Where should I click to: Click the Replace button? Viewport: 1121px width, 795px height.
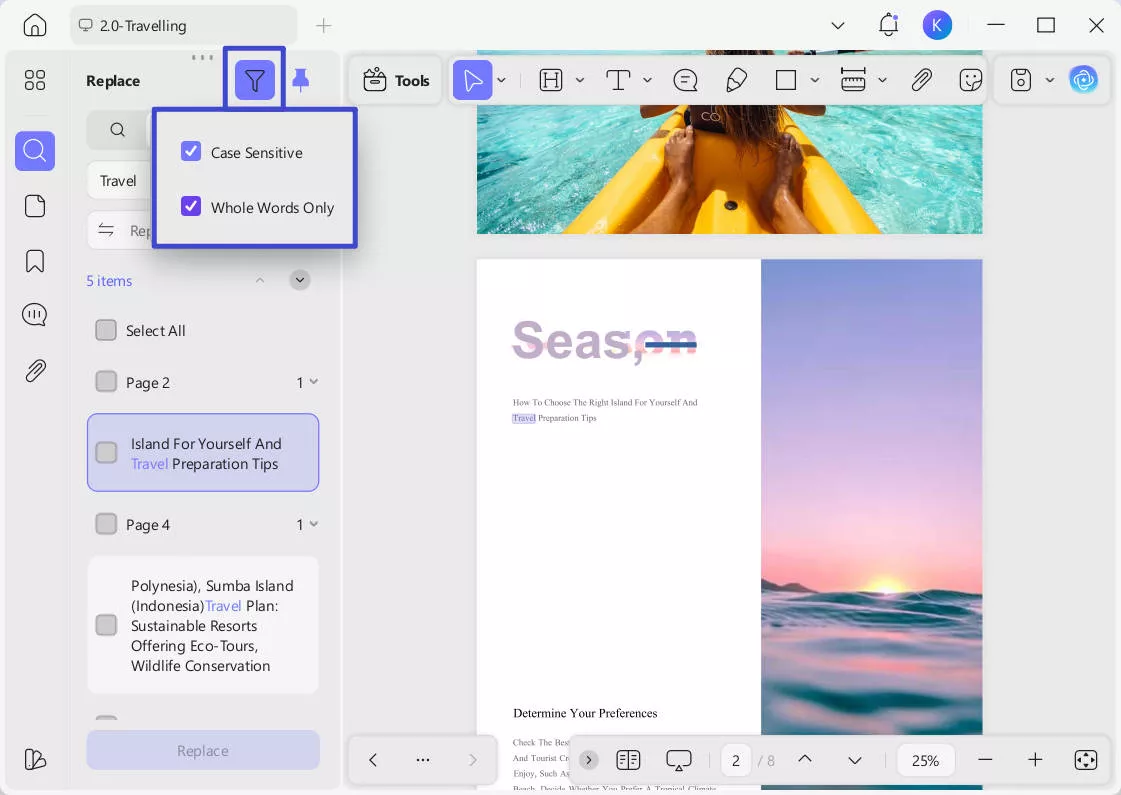tap(203, 750)
